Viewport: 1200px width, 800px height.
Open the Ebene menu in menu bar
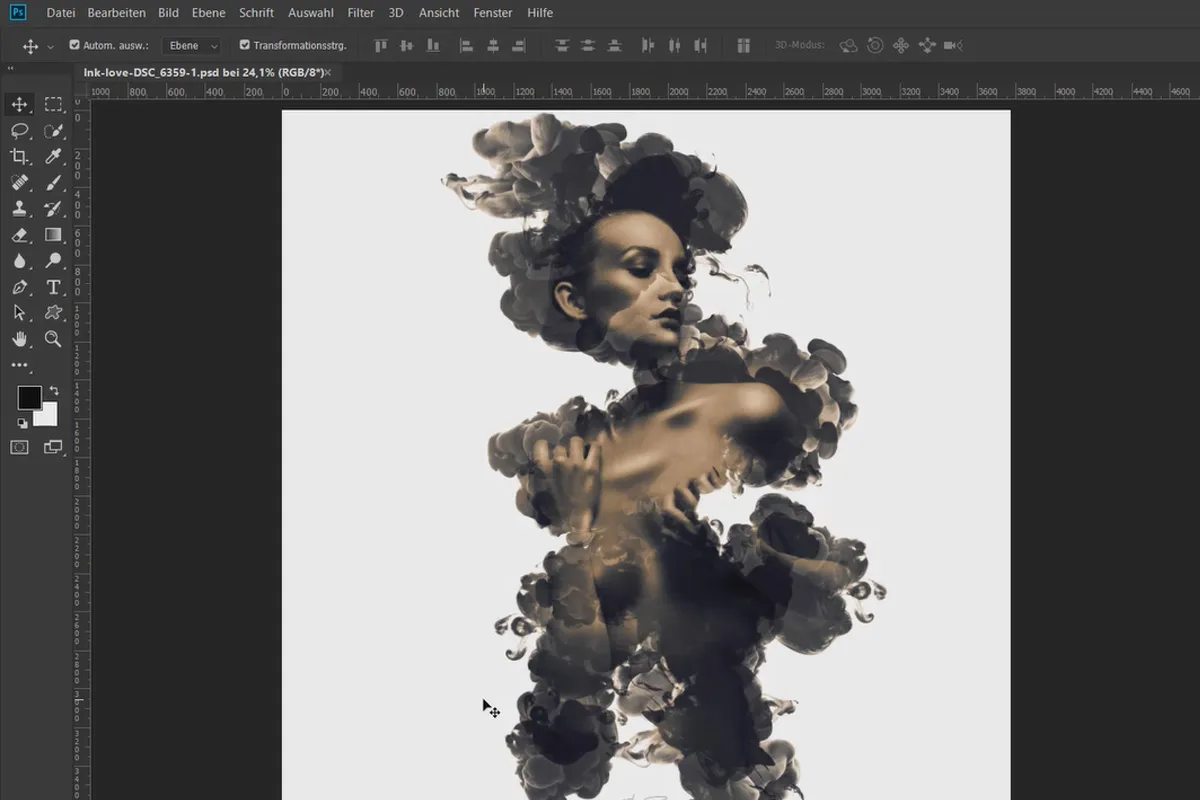tap(209, 13)
